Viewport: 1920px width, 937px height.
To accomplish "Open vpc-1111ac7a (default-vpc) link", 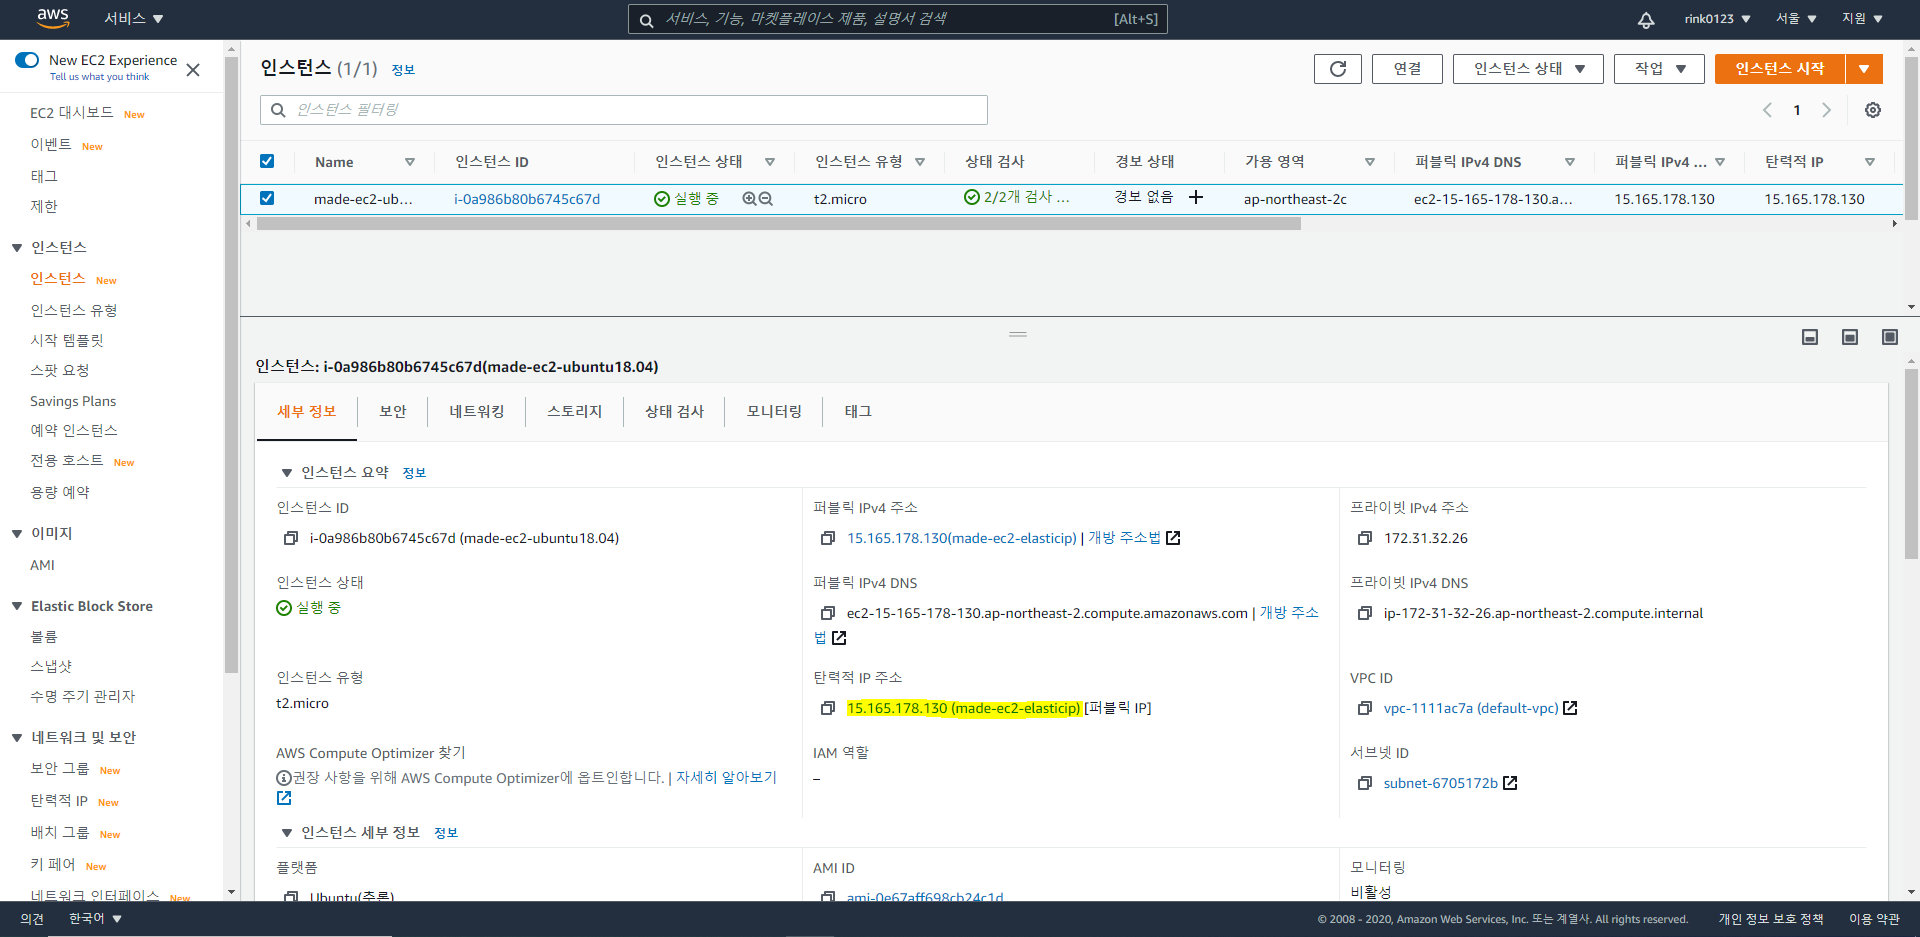I will 1471,708.
